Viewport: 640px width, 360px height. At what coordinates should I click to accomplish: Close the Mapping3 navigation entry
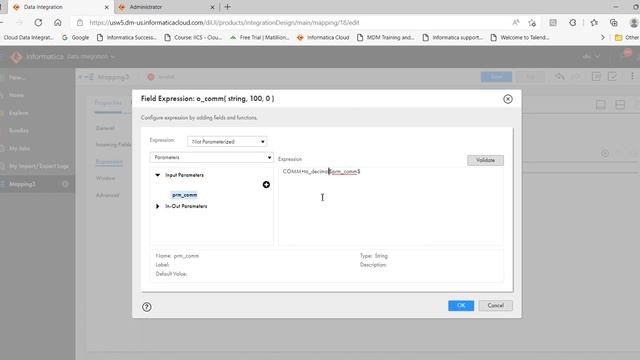point(65,184)
